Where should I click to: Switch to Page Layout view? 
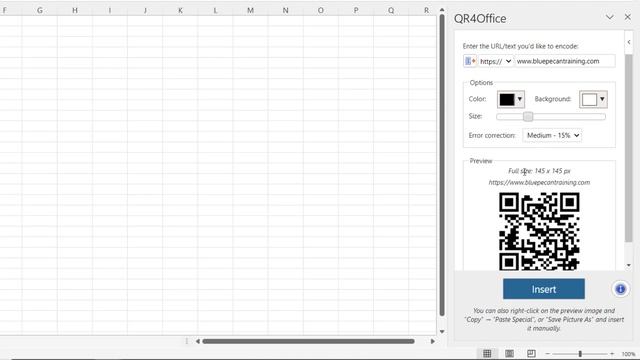click(509, 353)
